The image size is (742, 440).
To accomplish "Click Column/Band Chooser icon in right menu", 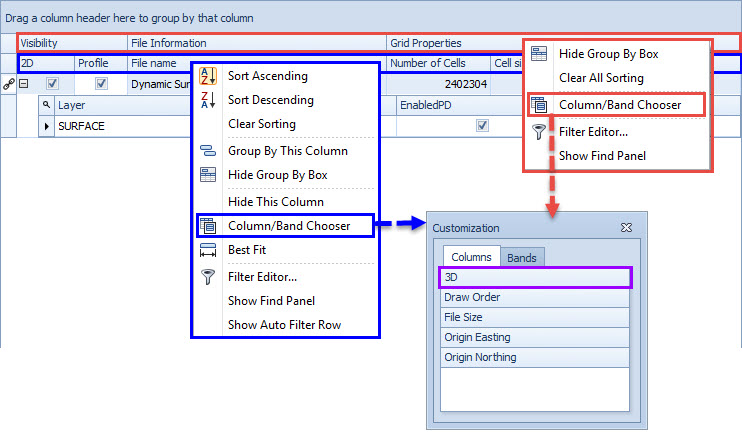I will click(539, 104).
